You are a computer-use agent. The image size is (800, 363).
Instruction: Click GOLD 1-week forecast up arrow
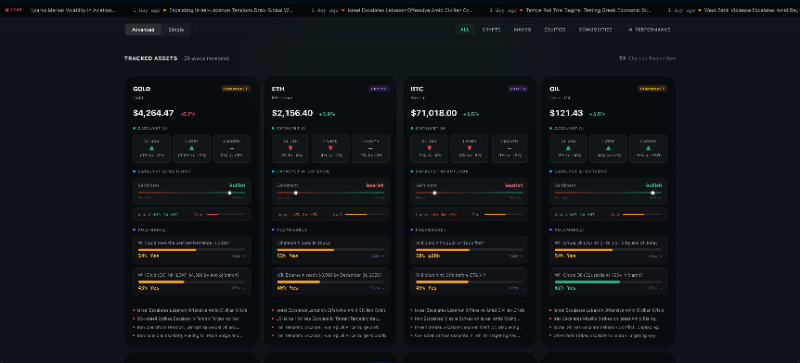pyautogui.click(x=192, y=148)
